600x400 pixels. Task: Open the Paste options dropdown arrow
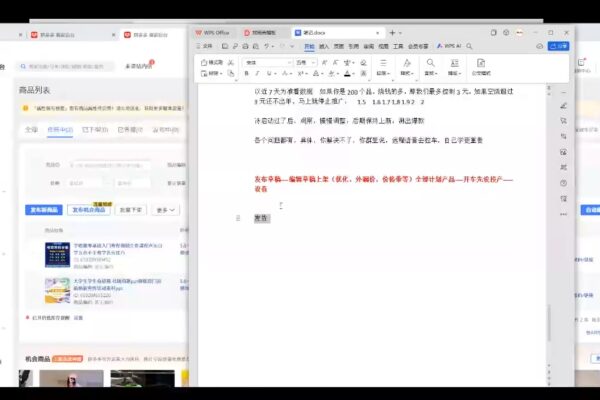tap(222, 73)
